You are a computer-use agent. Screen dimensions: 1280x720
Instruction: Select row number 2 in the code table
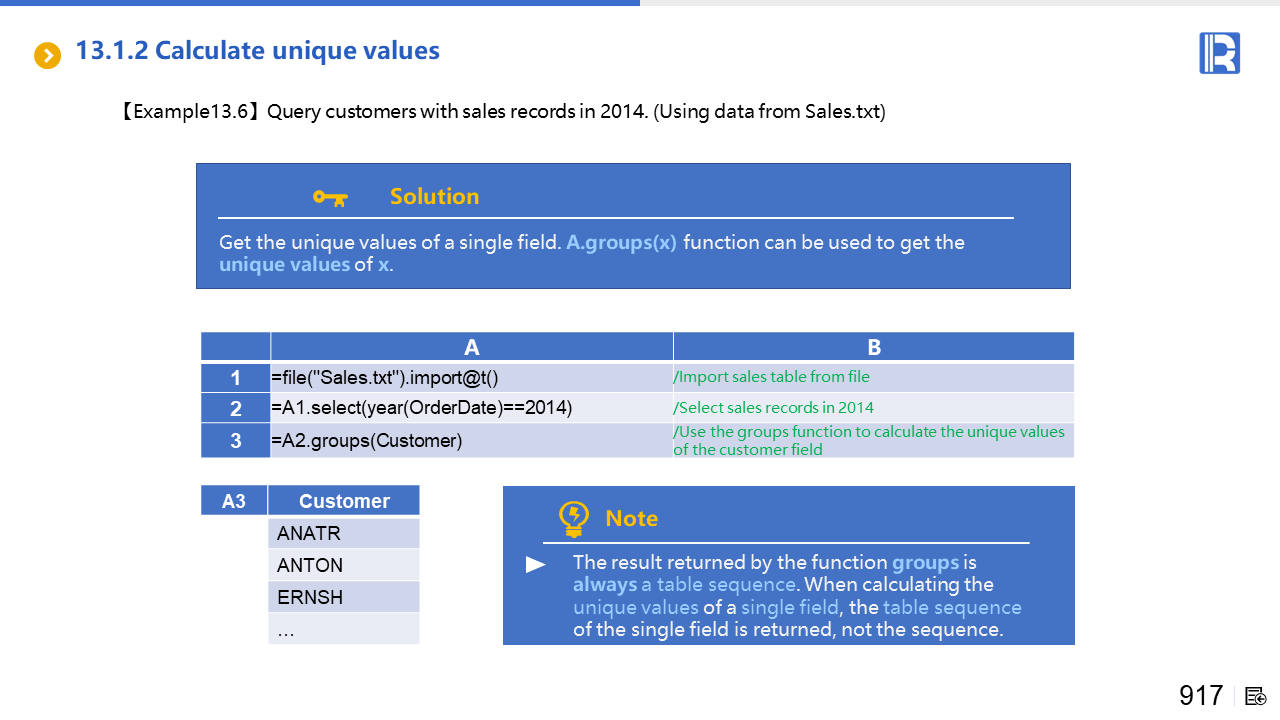pyautogui.click(x=235, y=408)
